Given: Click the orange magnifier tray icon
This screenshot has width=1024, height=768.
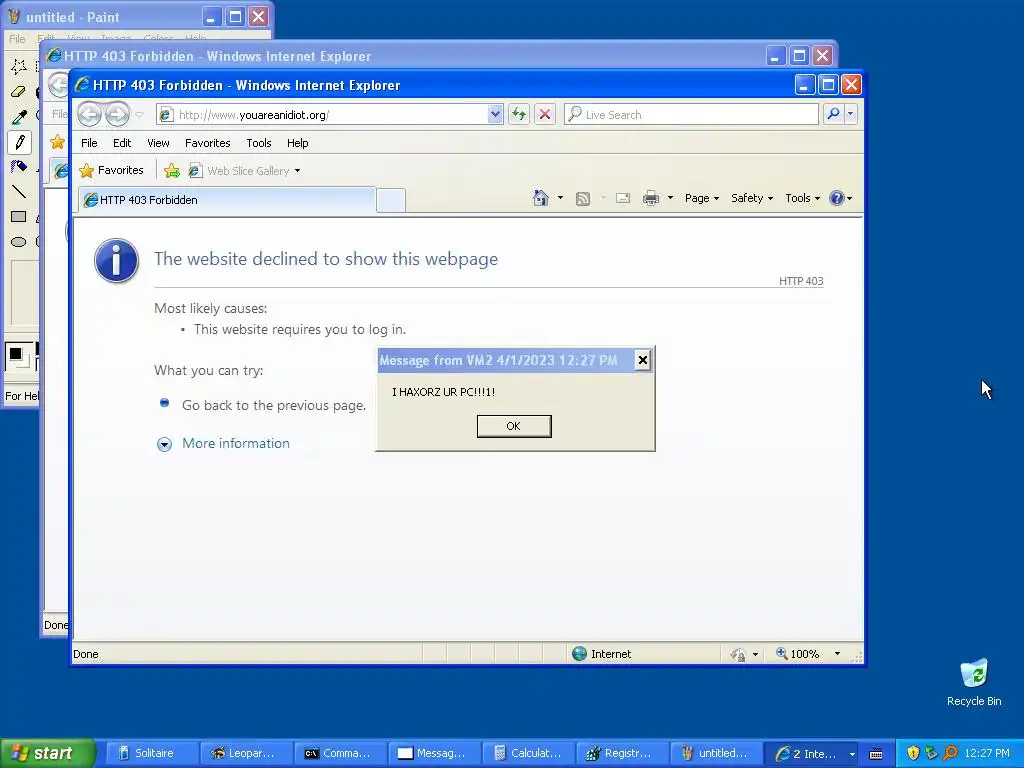Looking at the screenshot, I should click(950, 753).
